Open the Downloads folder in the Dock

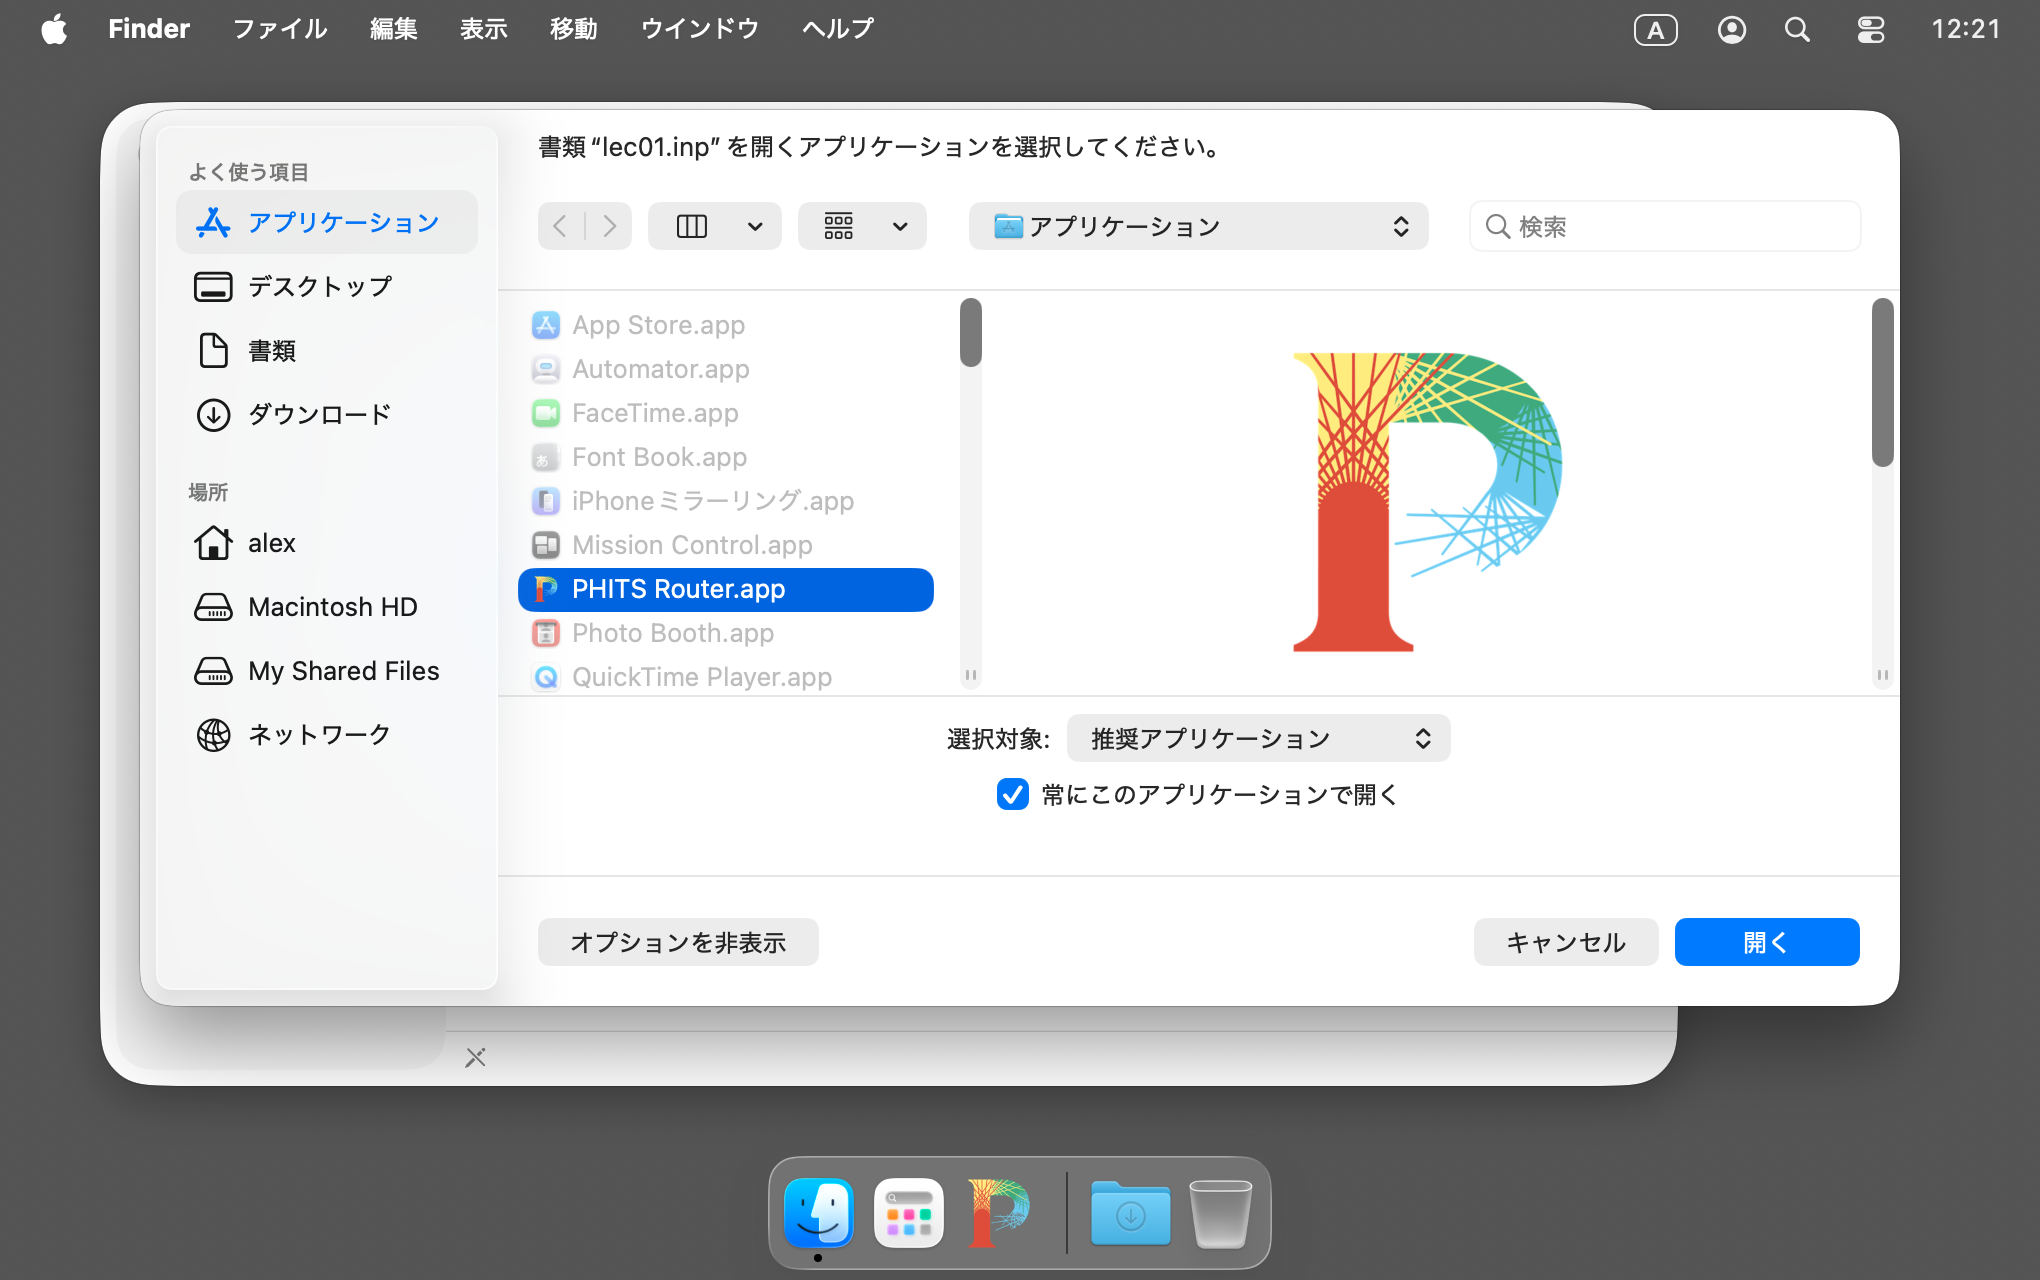(x=1130, y=1213)
